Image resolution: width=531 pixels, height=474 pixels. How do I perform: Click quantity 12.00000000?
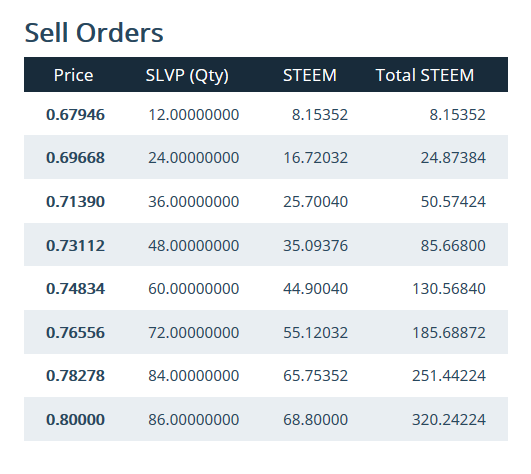click(x=194, y=114)
